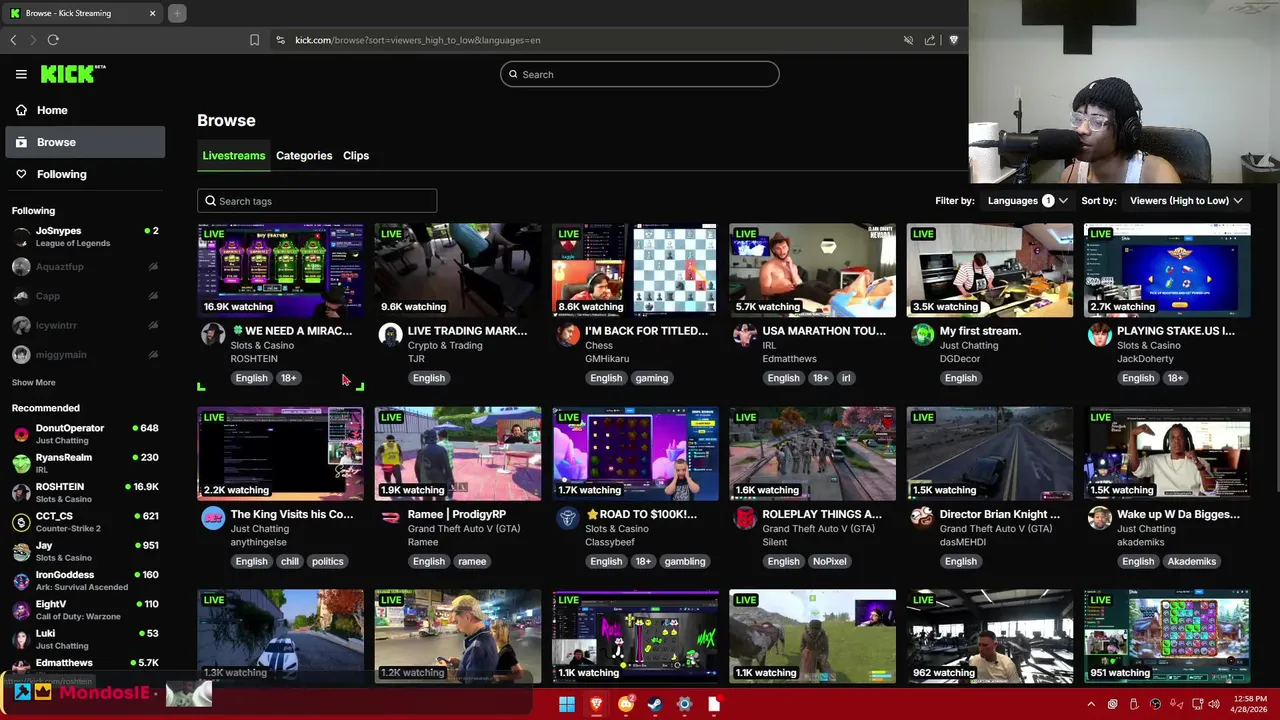Screen dimensions: 1280x720
Task: Open My first stream. thumbnail
Action: (x=990, y=271)
